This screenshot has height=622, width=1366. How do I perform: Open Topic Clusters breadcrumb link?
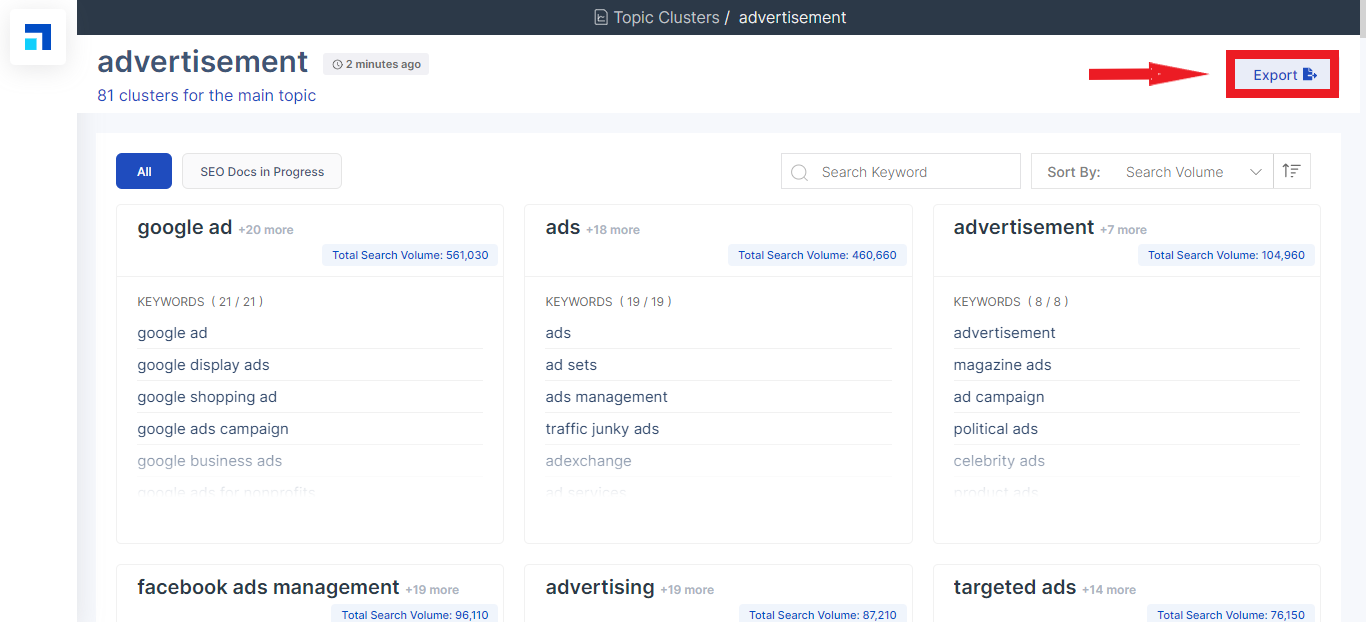[665, 17]
